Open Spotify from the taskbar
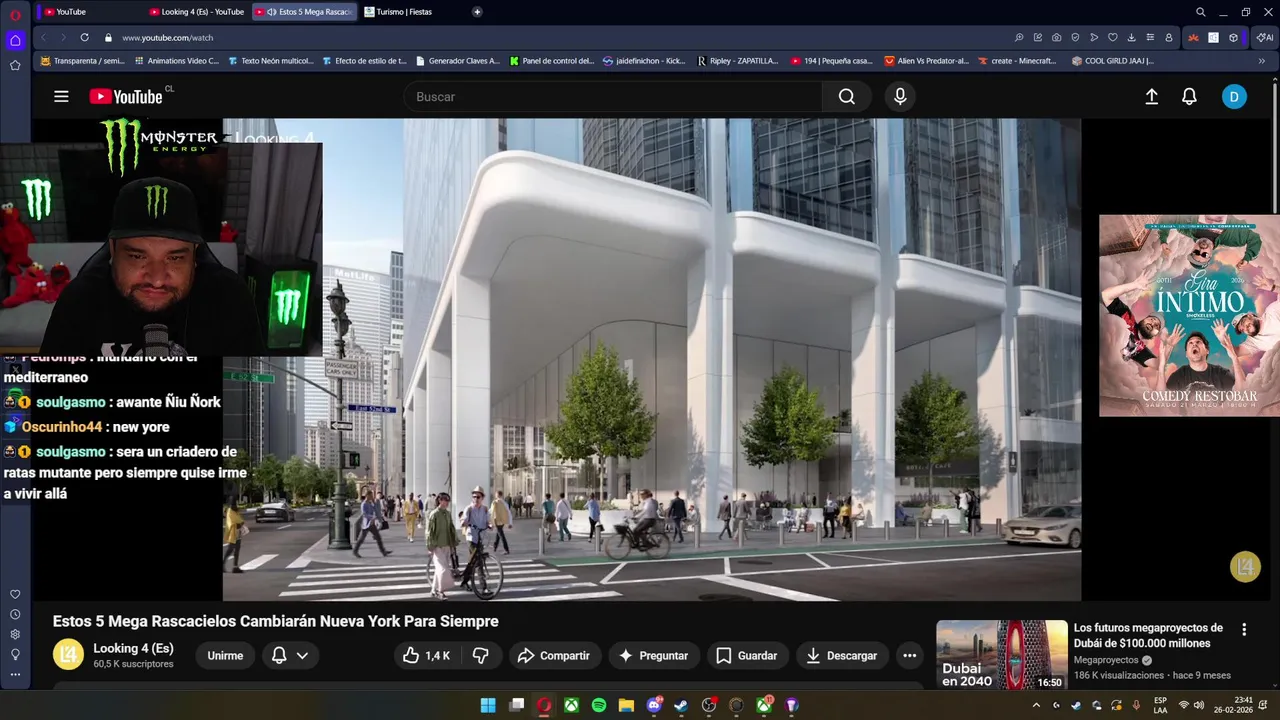This screenshot has height=720, width=1280. pyautogui.click(x=598, y=705)
